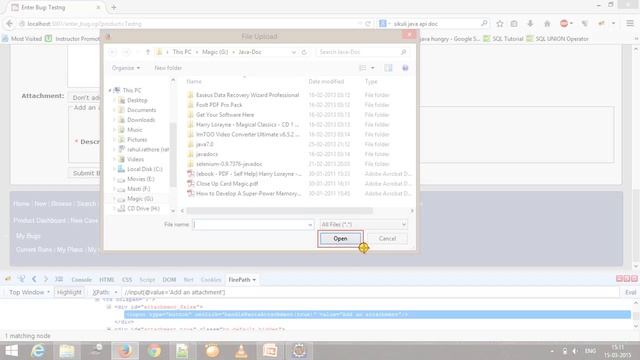Sort the file list by Type column
Viewport: 640px width, 360px height.
[x=371, y=82]
